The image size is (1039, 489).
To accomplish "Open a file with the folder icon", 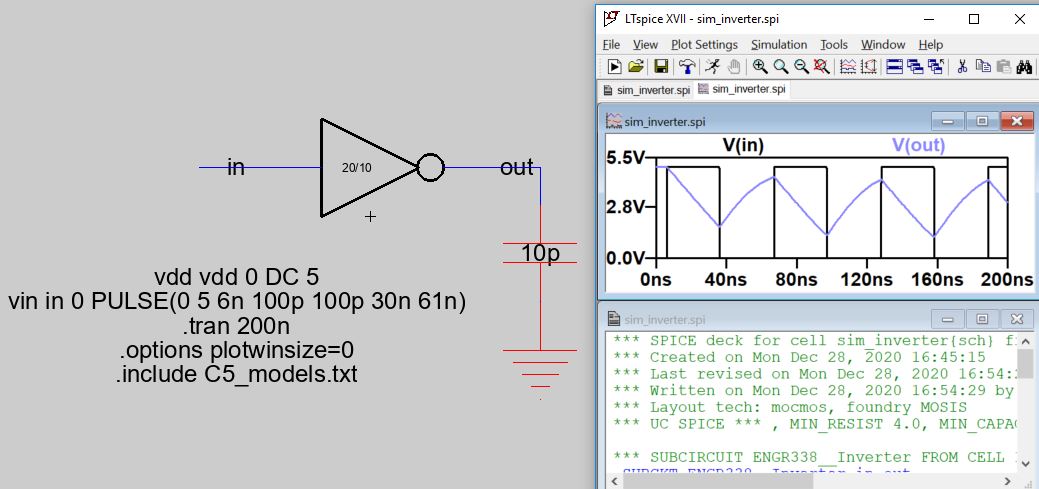I will pyautogui.click(x=635, y=66).
